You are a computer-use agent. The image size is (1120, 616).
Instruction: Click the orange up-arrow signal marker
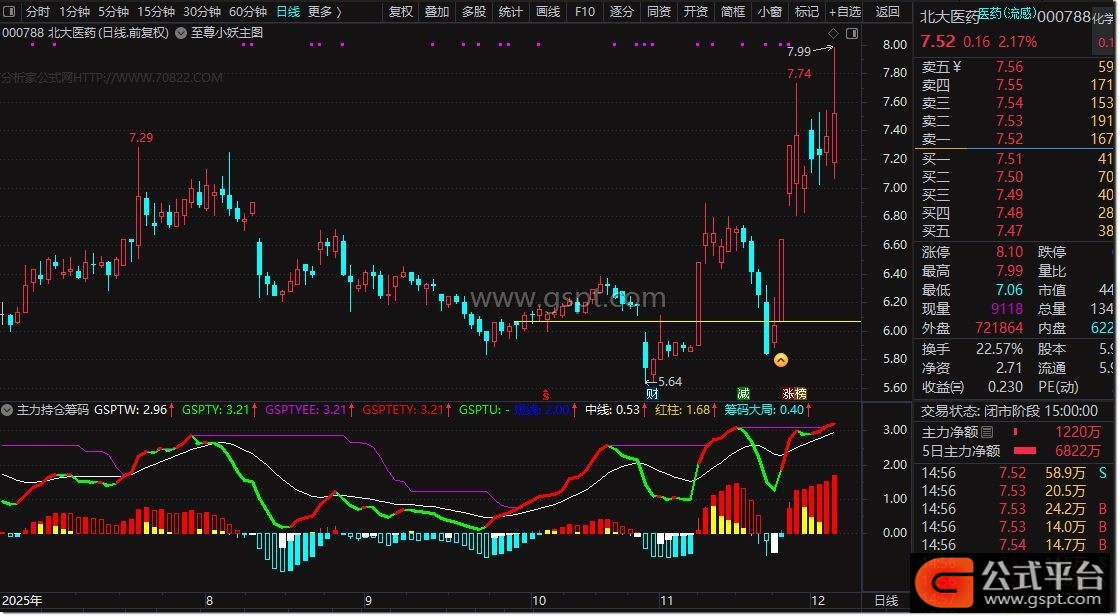pyautogui.click(x=780, y=360)
